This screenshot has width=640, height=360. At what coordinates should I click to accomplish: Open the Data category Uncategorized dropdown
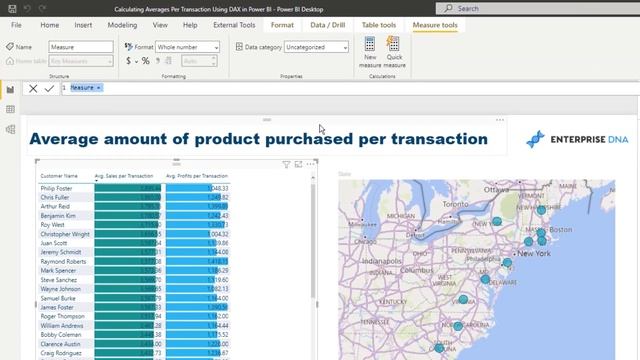(x=316, y=47)
